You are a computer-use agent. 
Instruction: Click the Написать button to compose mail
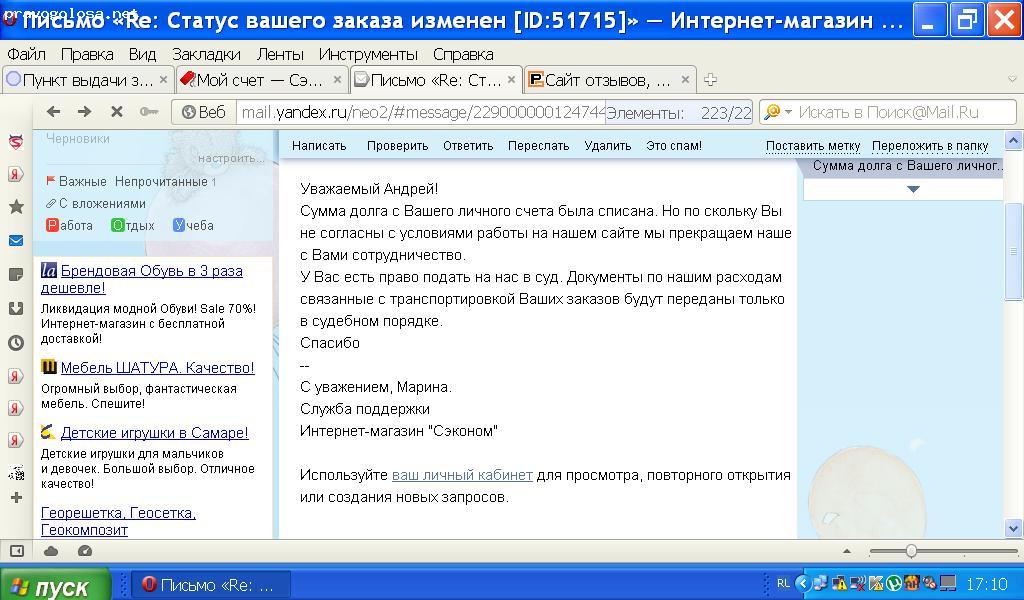(x=319, y=145)
